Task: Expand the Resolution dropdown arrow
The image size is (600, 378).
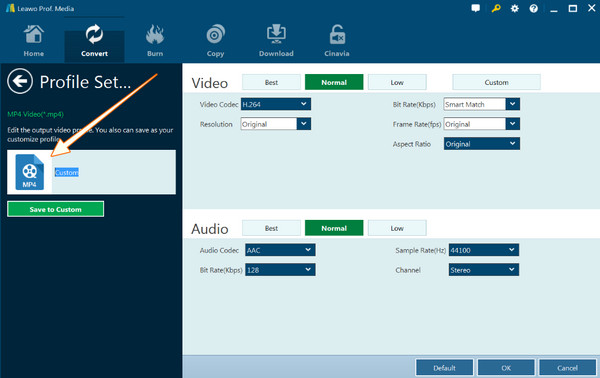Action: (303, 124)
